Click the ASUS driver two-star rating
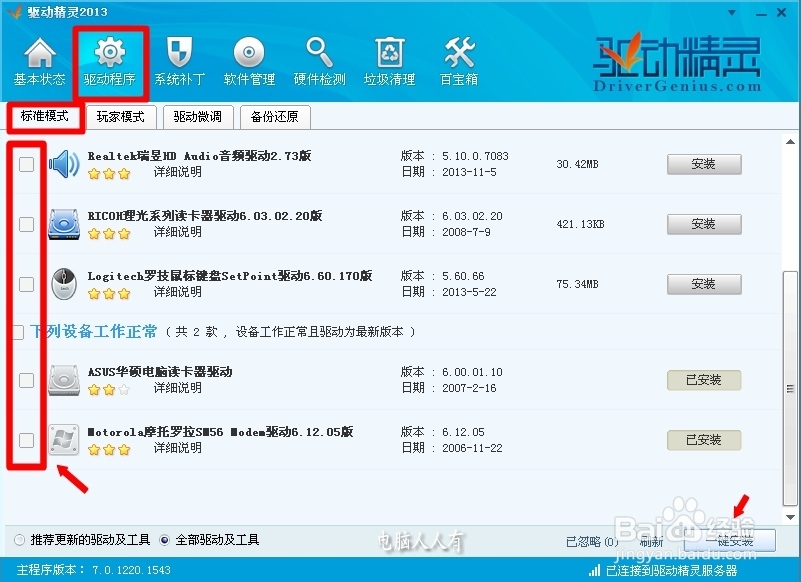 tap(109, 390)
